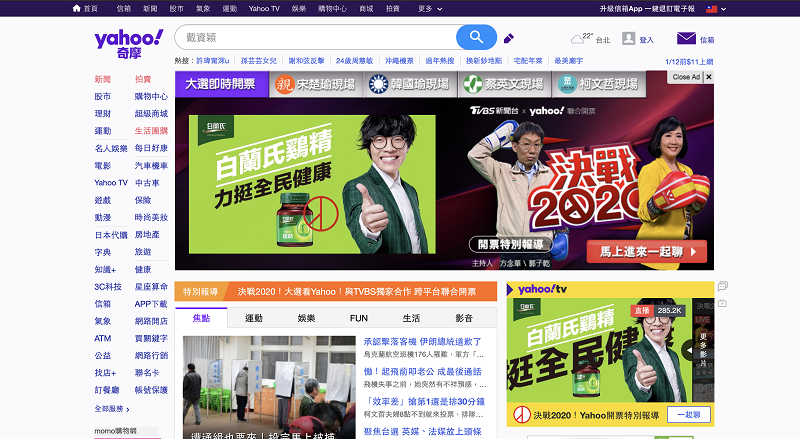Open the 蔡英文現場 tab with green DPP icon
Screen dimensions: 800x439
click(504, 84)
